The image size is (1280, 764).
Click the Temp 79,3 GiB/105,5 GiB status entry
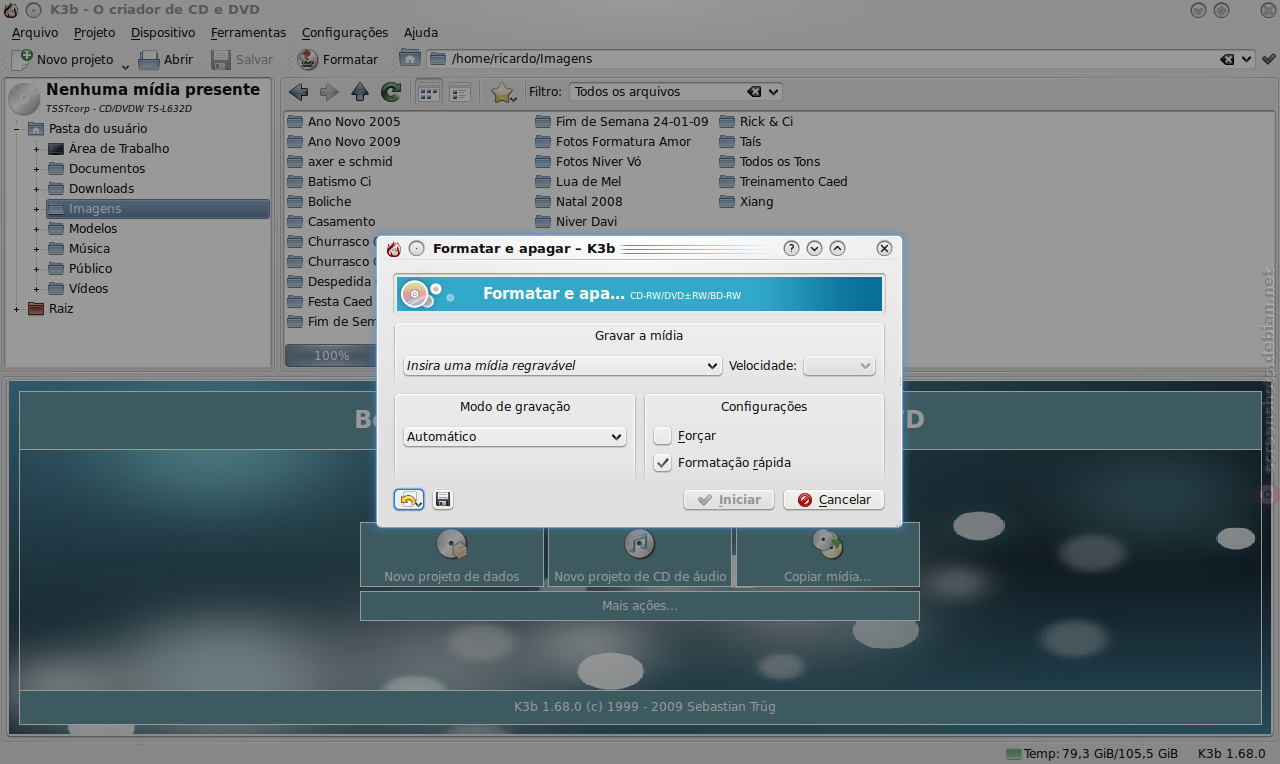[1091, 754]
